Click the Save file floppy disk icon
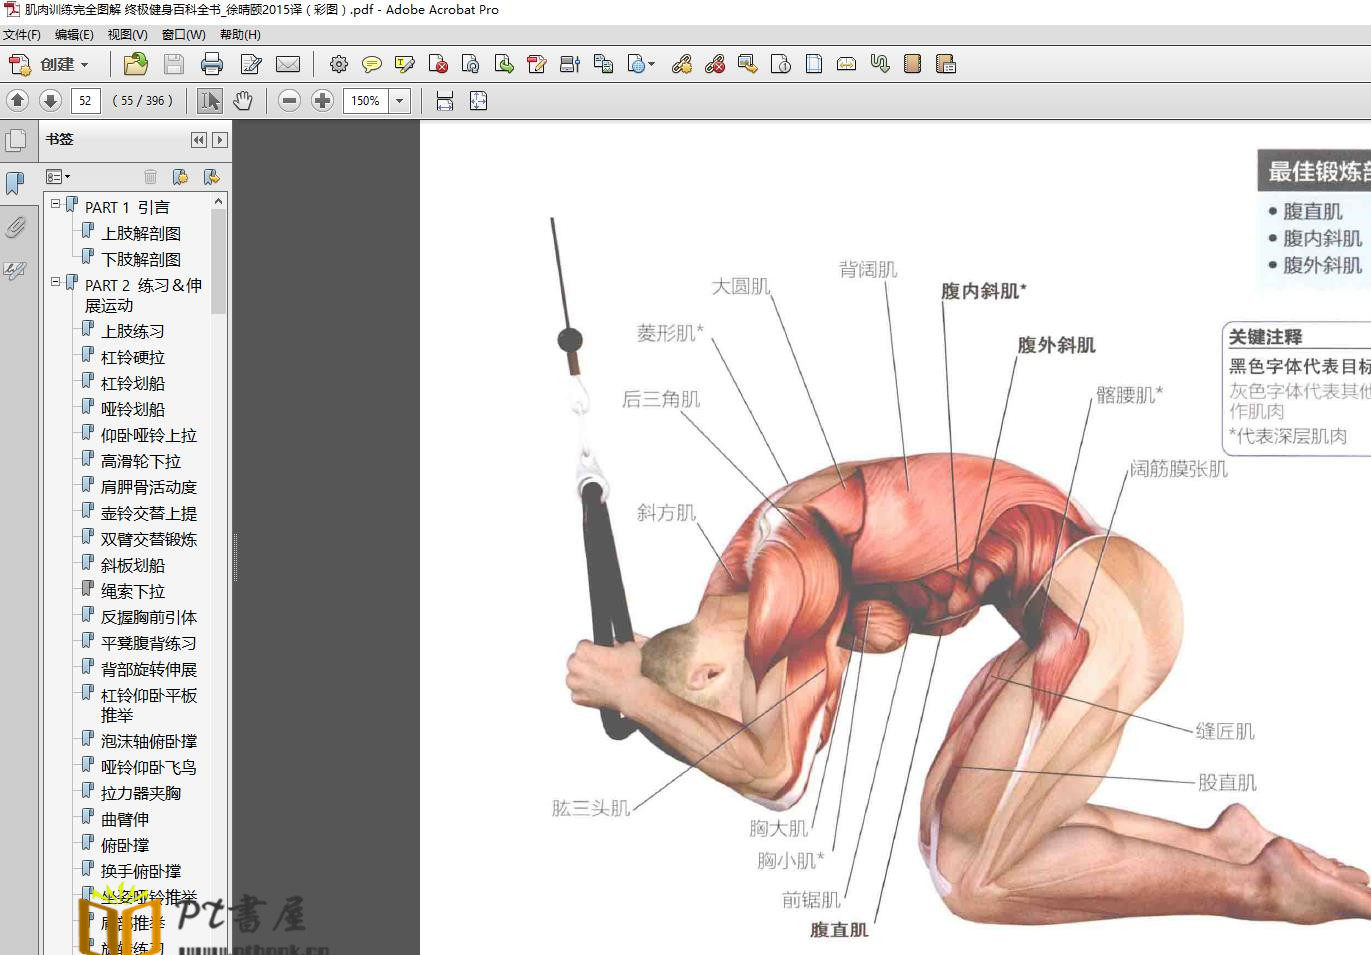The height and width of the screenshot is (955, 1371). point(174,65)
